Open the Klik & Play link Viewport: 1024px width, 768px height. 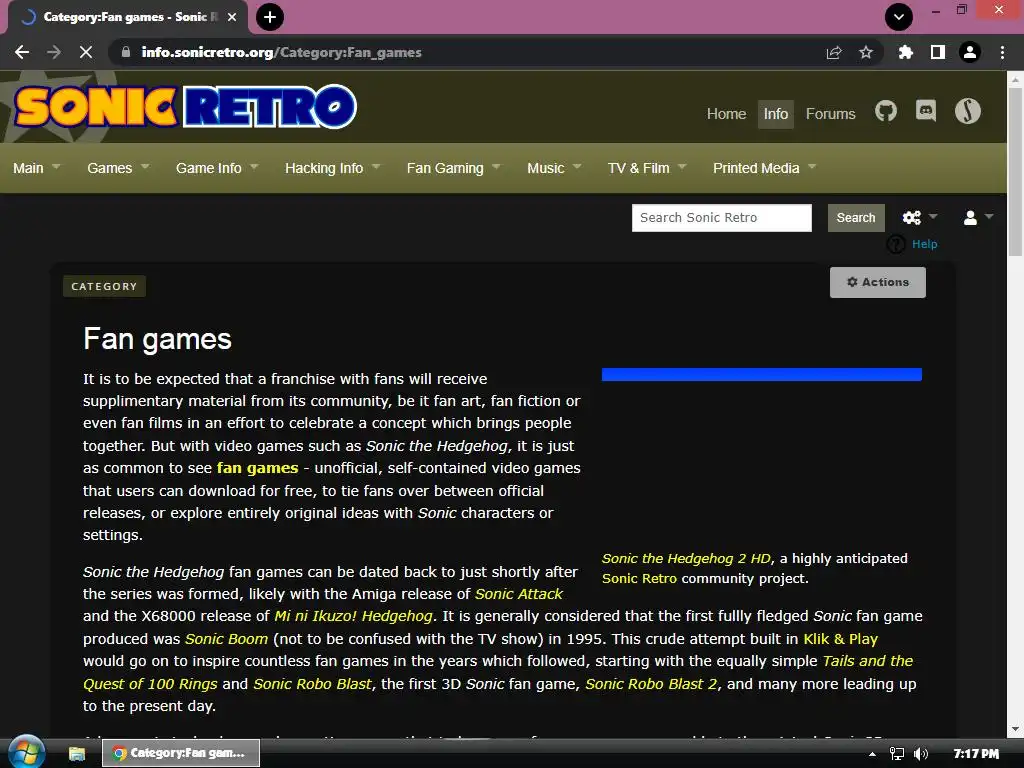pos(840,639)
